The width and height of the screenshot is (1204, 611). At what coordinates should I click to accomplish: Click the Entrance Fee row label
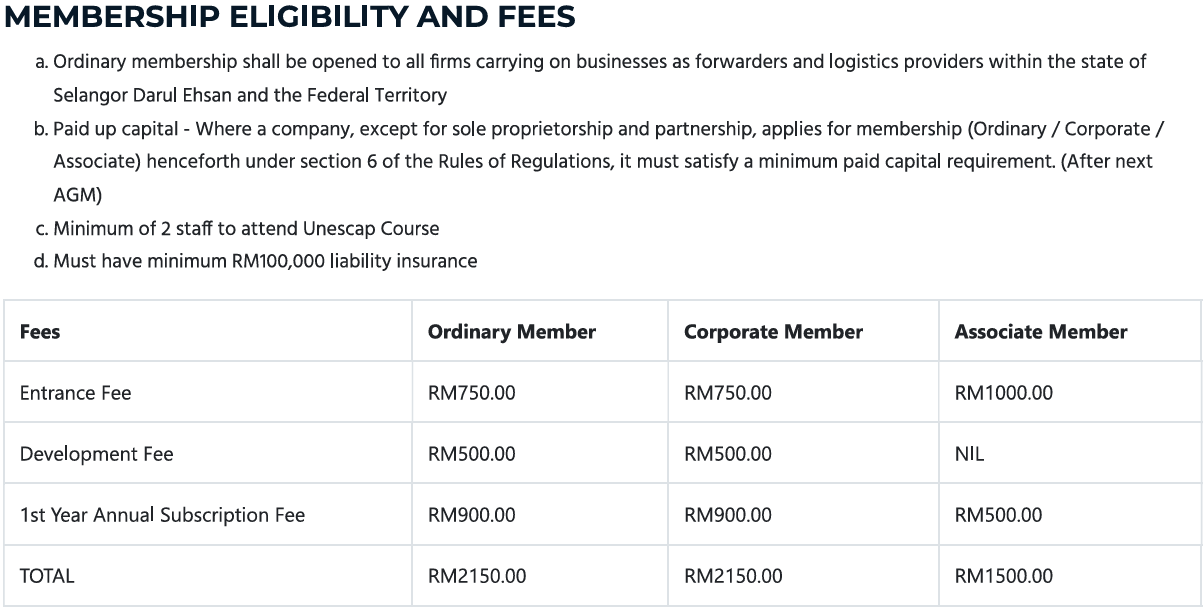pyautogui.click(x=75, y=393)
